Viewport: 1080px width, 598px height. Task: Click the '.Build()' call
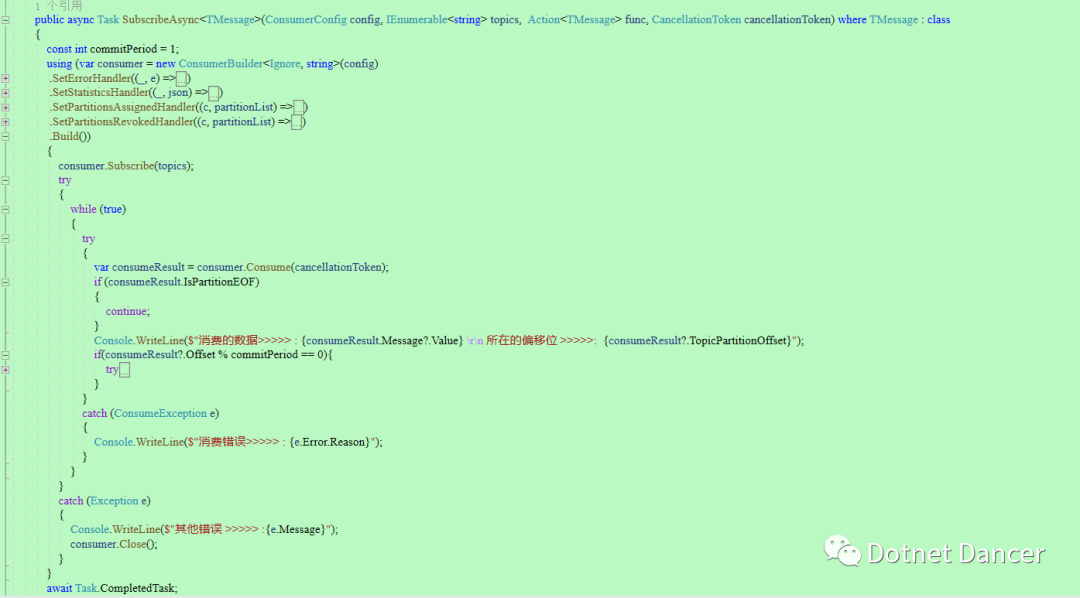pos(70,136)
